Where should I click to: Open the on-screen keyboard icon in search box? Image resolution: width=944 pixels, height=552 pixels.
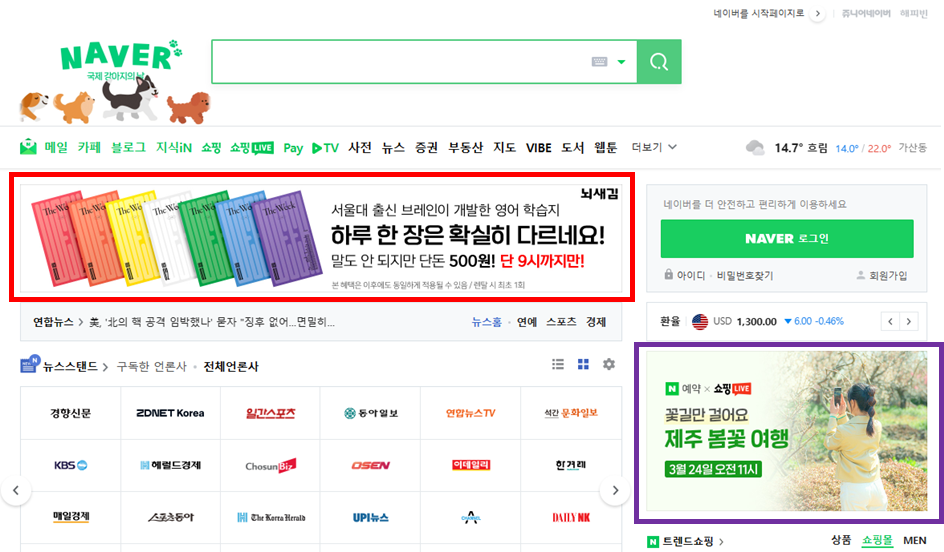pyautogui.click(x=599, y=61)
